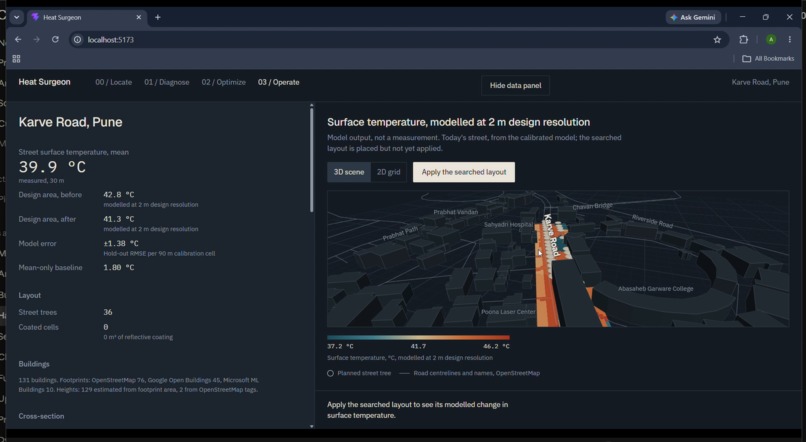Switch to the 3D scene view
The width and height of the screenshot is (806, 442).
point(349,172)
